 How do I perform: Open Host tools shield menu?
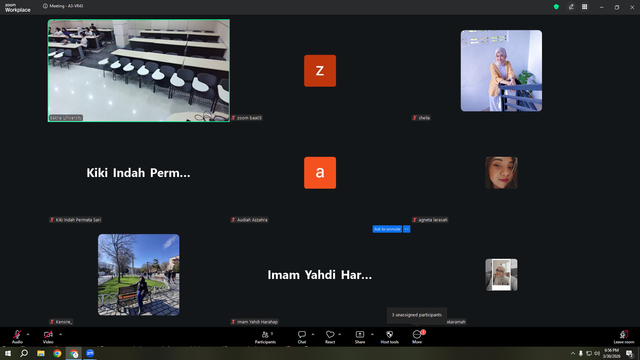point(389,337)
